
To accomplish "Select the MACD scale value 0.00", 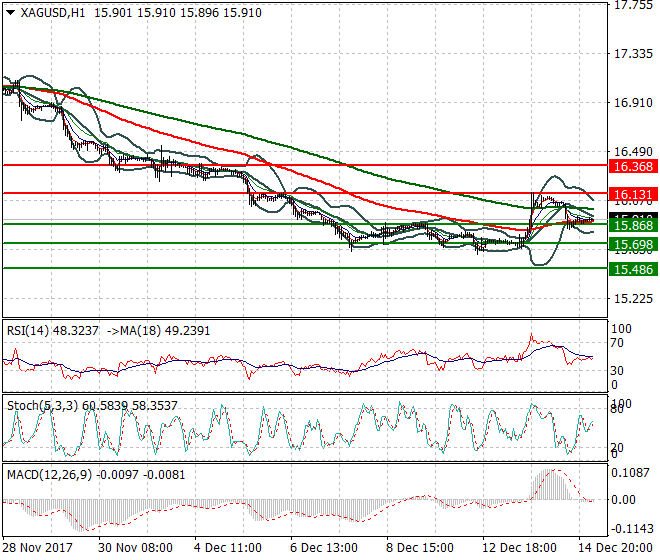I will click(623, 500).
